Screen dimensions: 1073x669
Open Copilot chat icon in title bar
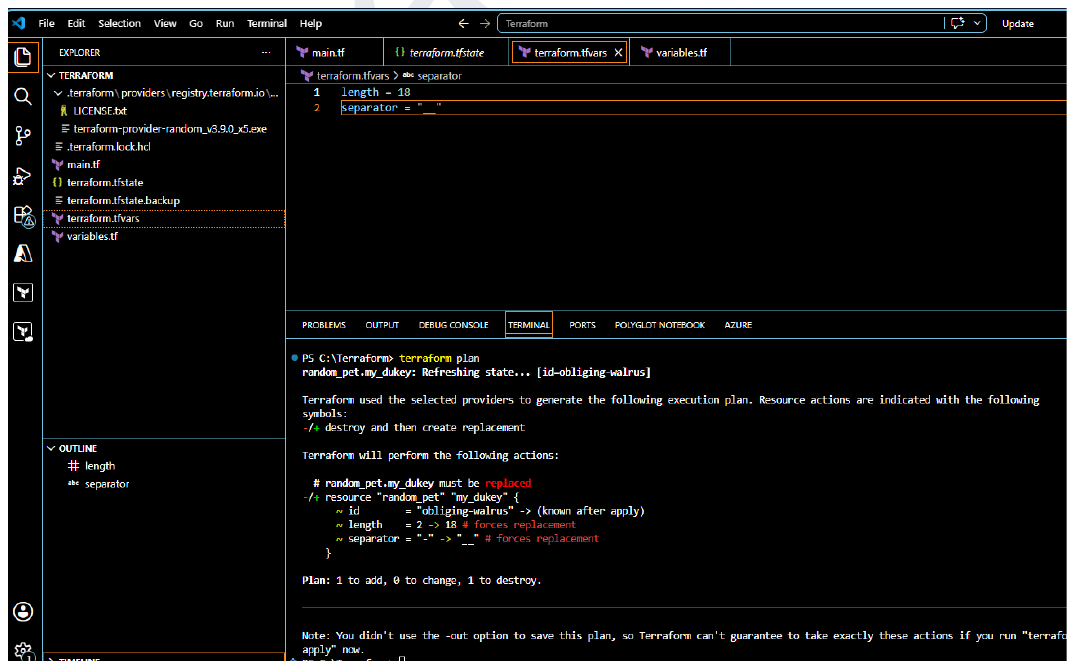(x=957, y=23)
